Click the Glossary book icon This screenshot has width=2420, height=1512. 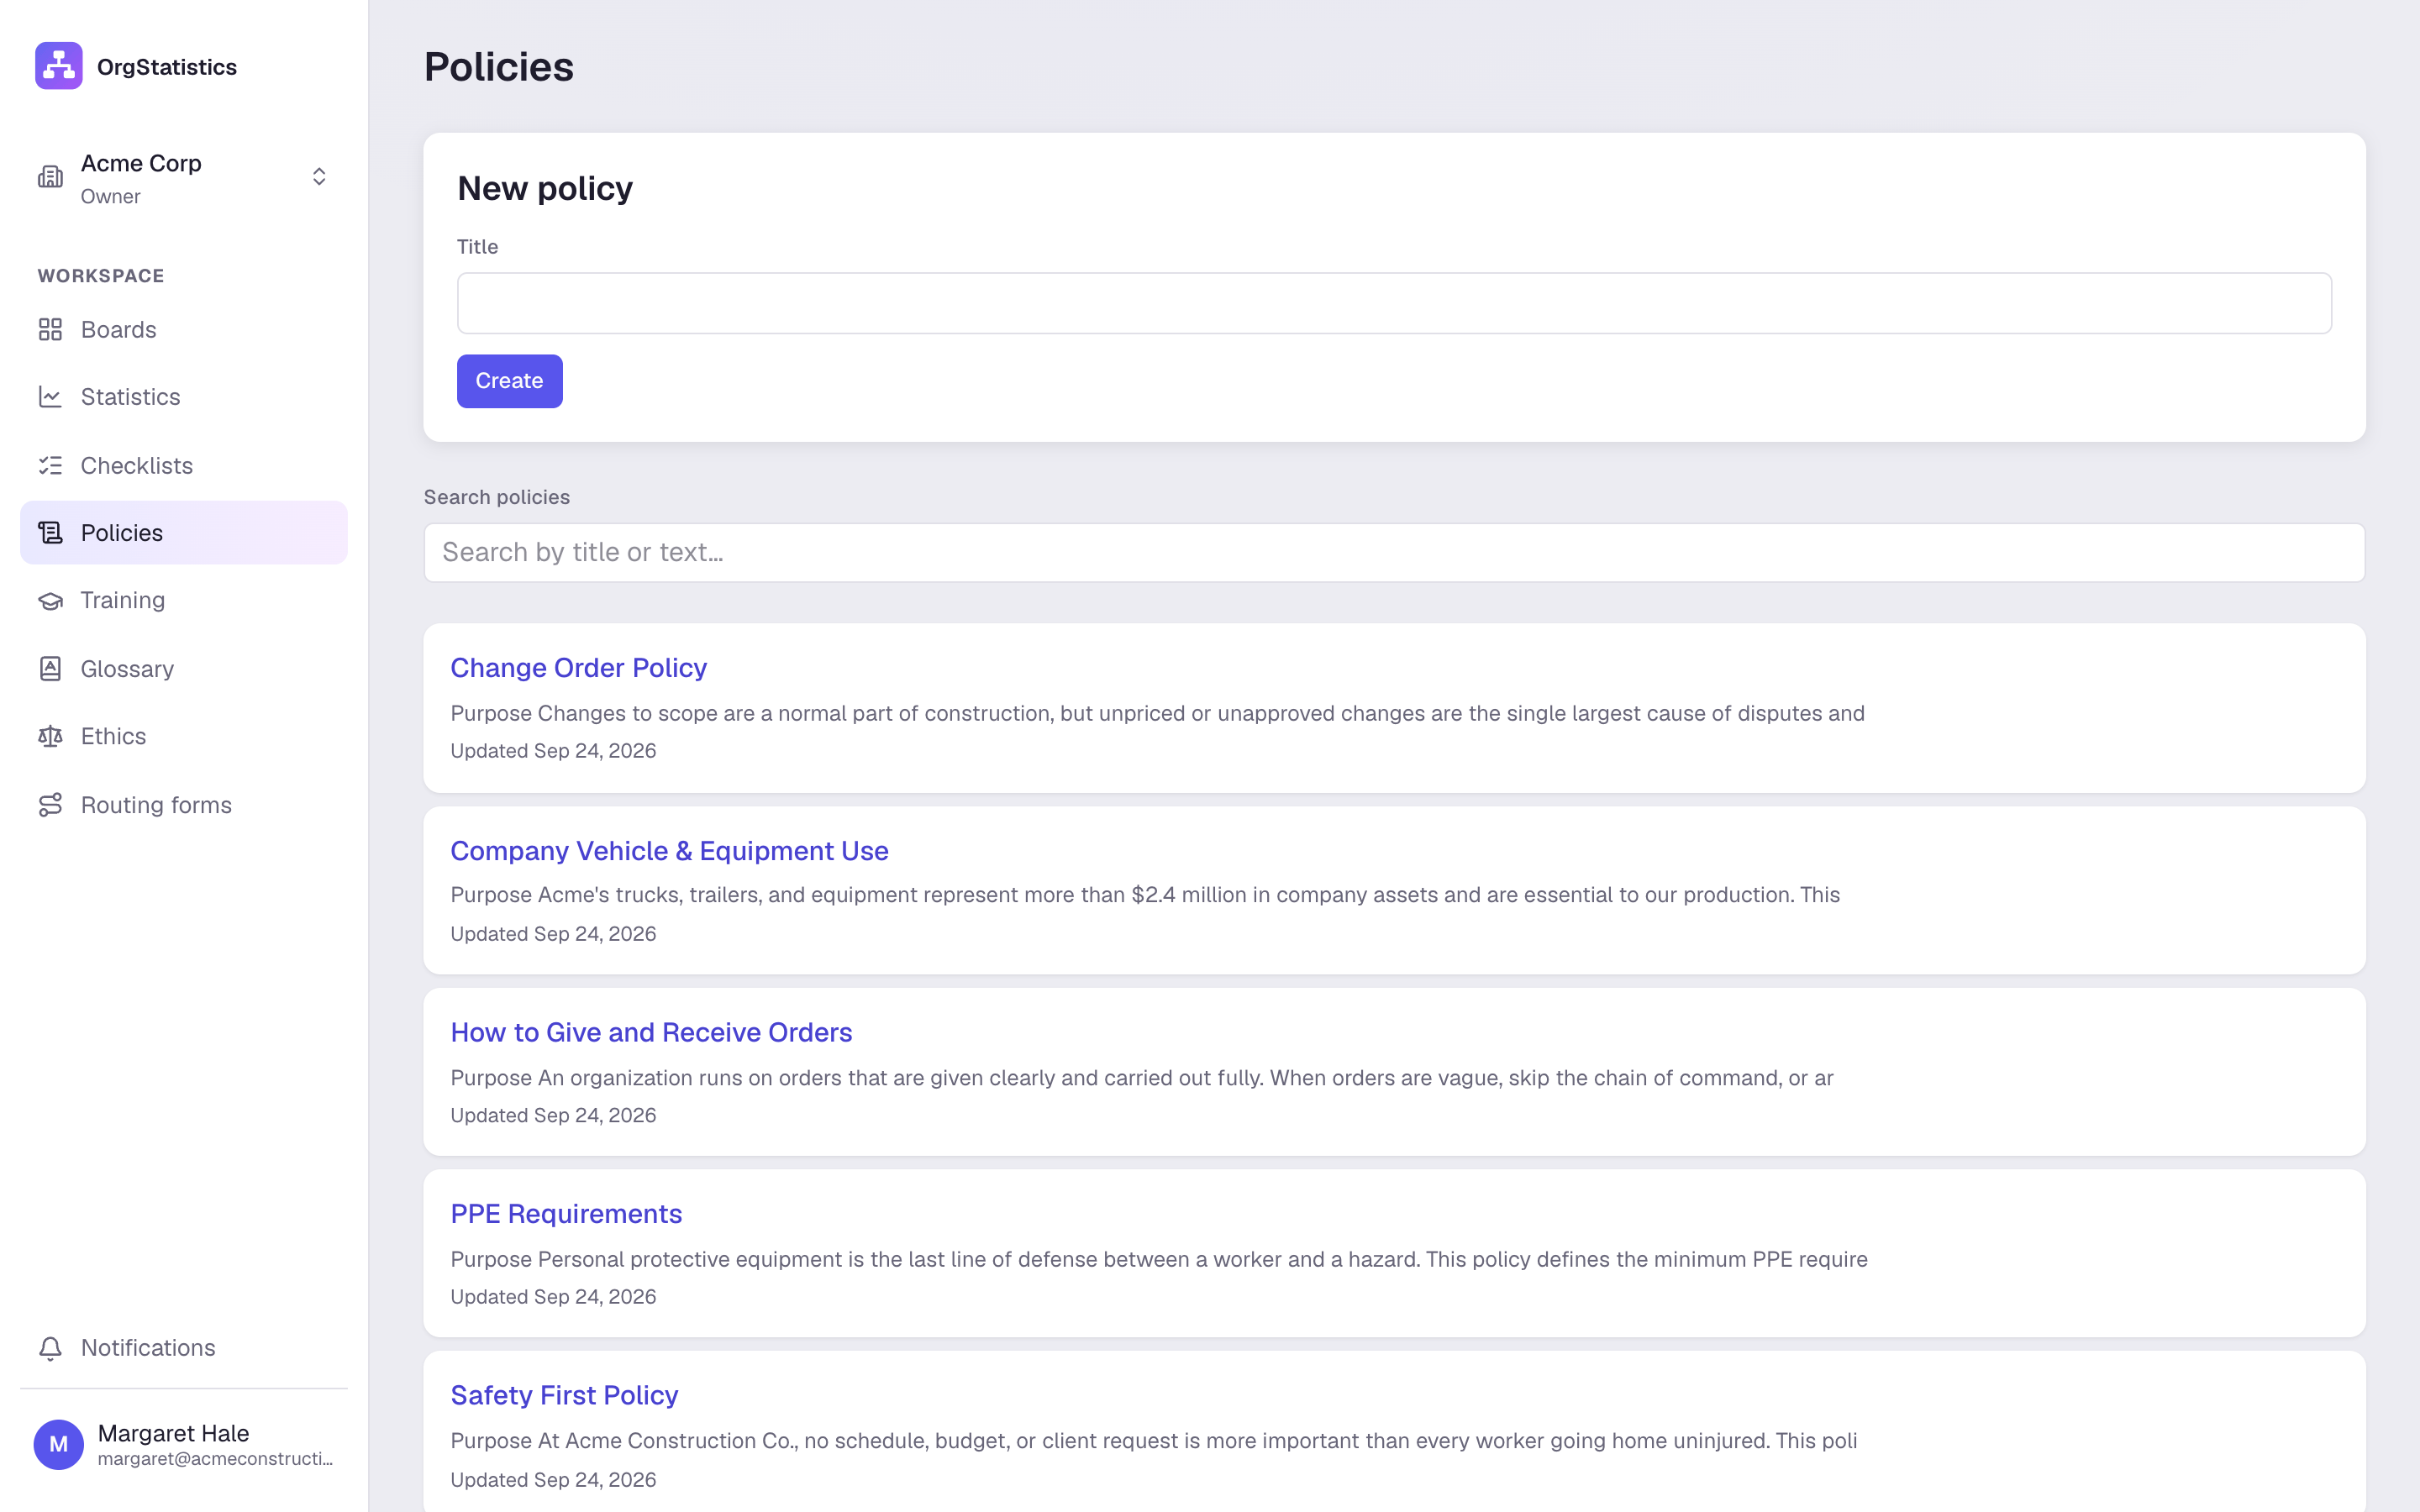[x=50, y=668]
